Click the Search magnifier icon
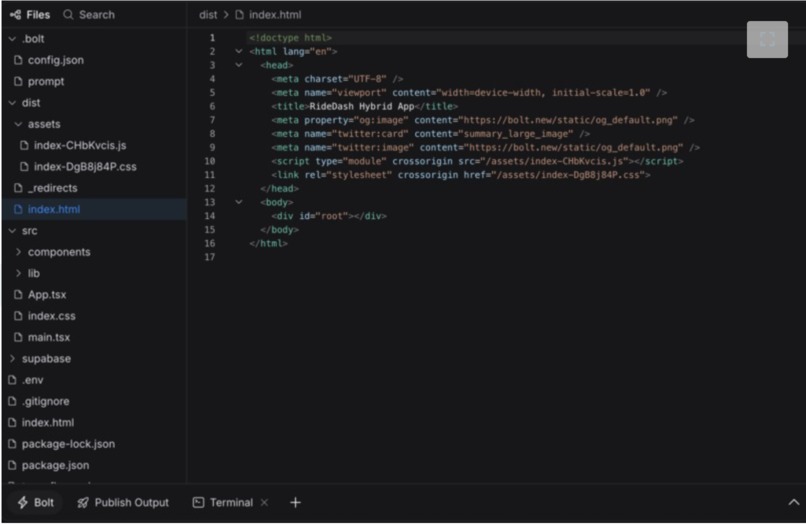Image resolution: width=806 pixels, height=524 pixels. tap(68, 15)
